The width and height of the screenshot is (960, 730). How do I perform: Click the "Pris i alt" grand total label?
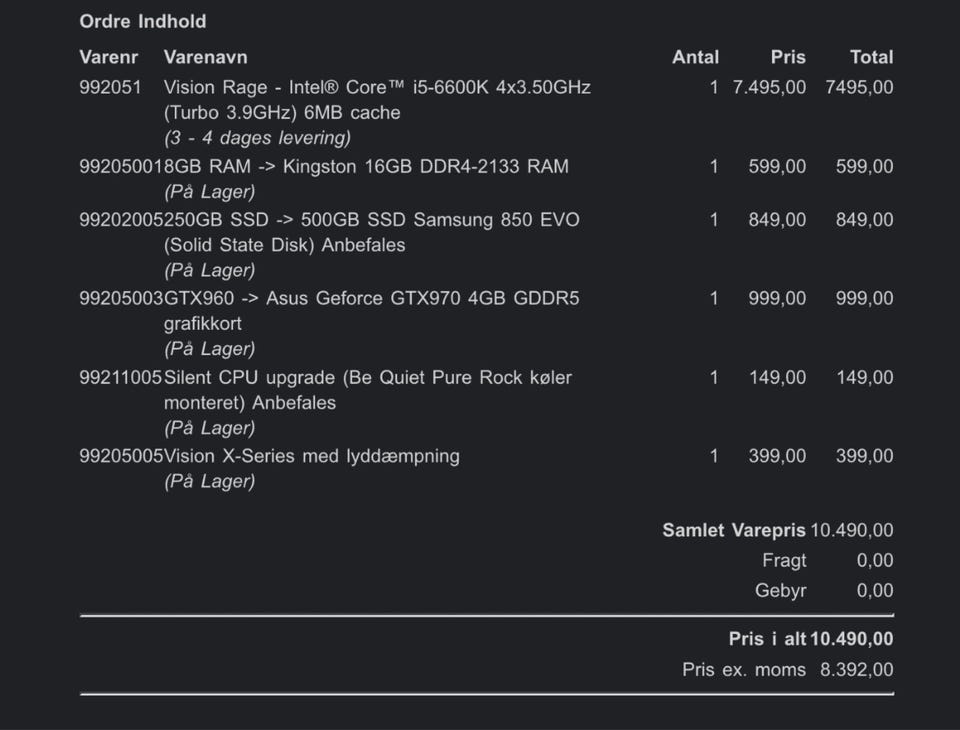coord(767,639)
